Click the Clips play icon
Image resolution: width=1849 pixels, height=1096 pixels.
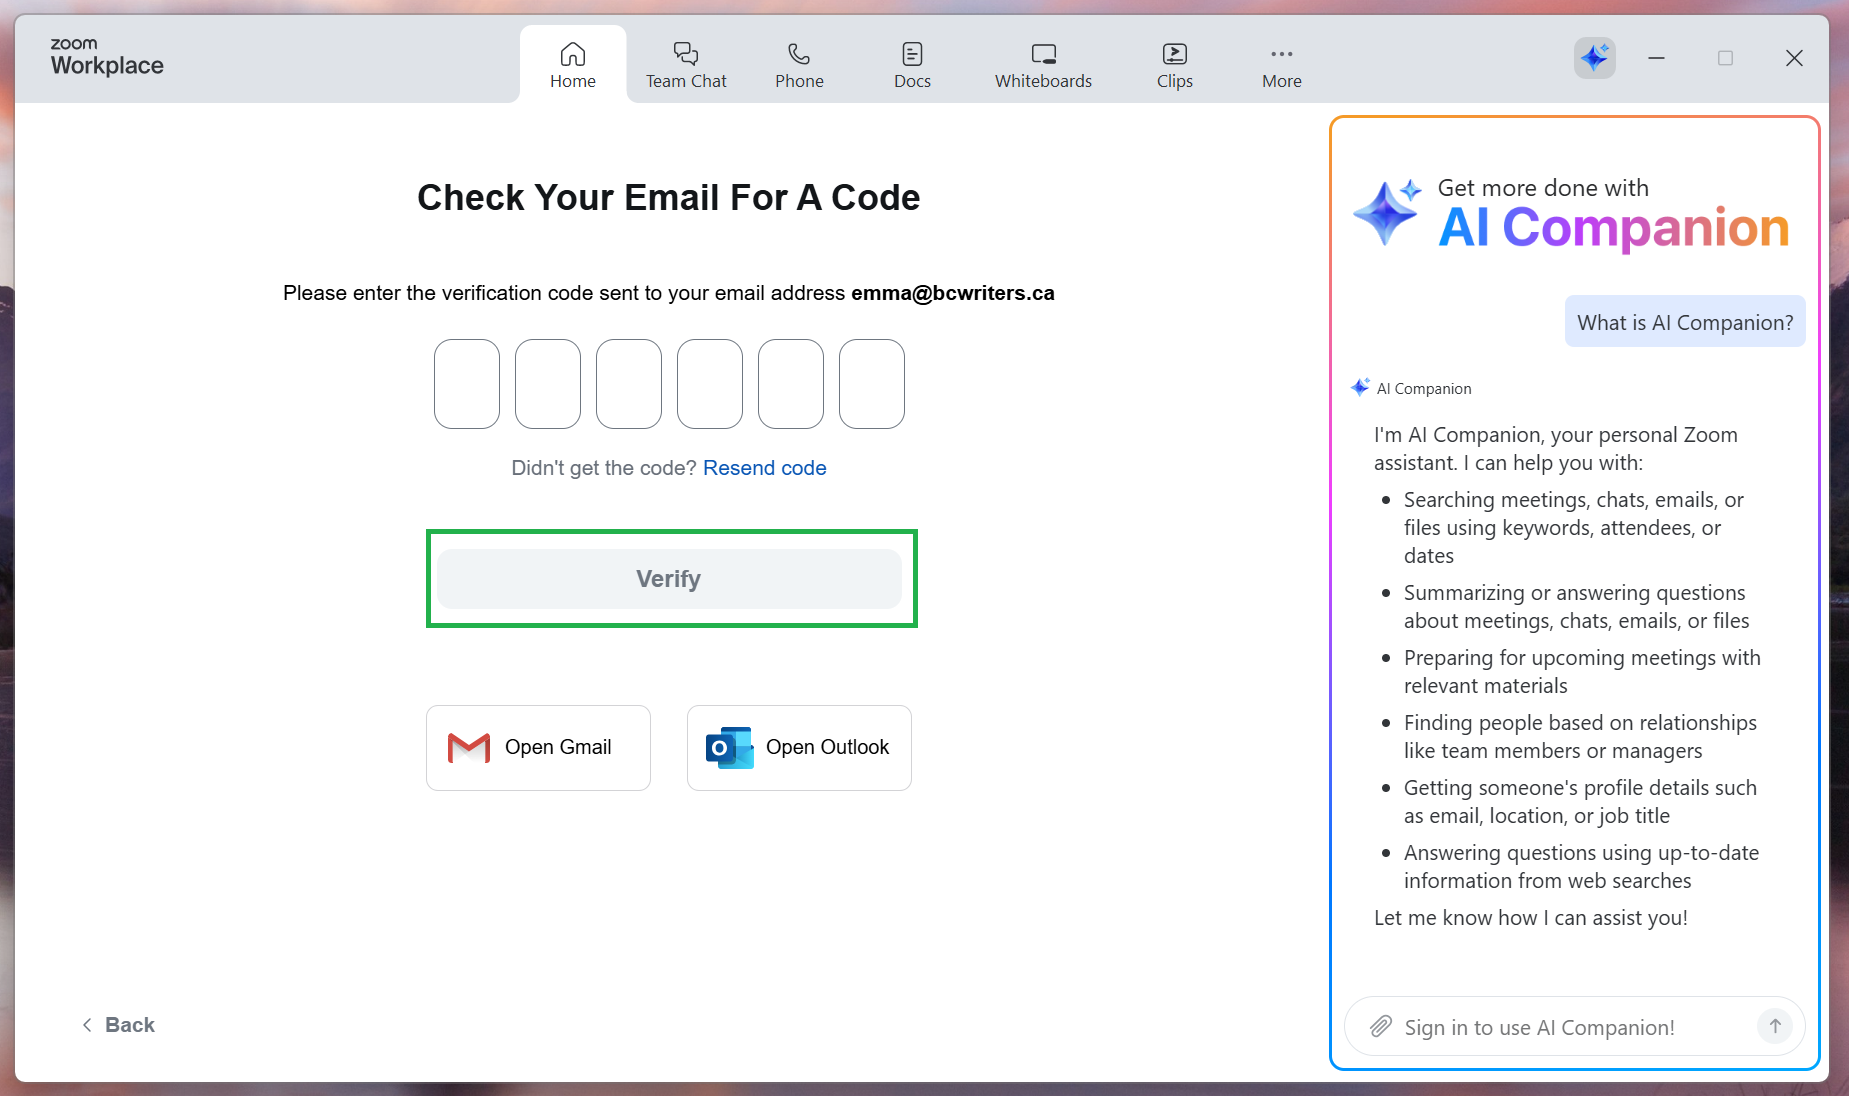point(1175,53)
